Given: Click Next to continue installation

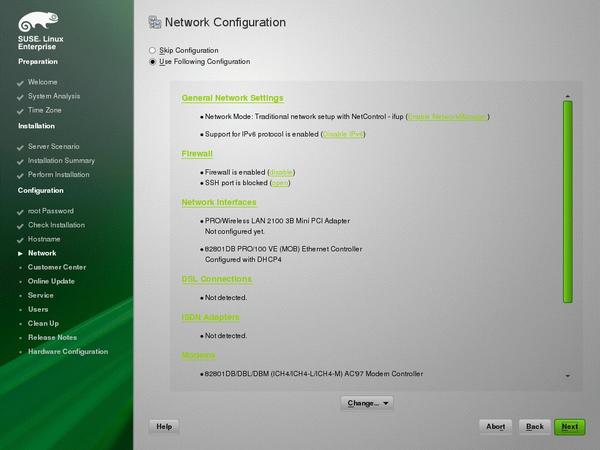Looking at the screenshot, I should (x=570, y=427).
